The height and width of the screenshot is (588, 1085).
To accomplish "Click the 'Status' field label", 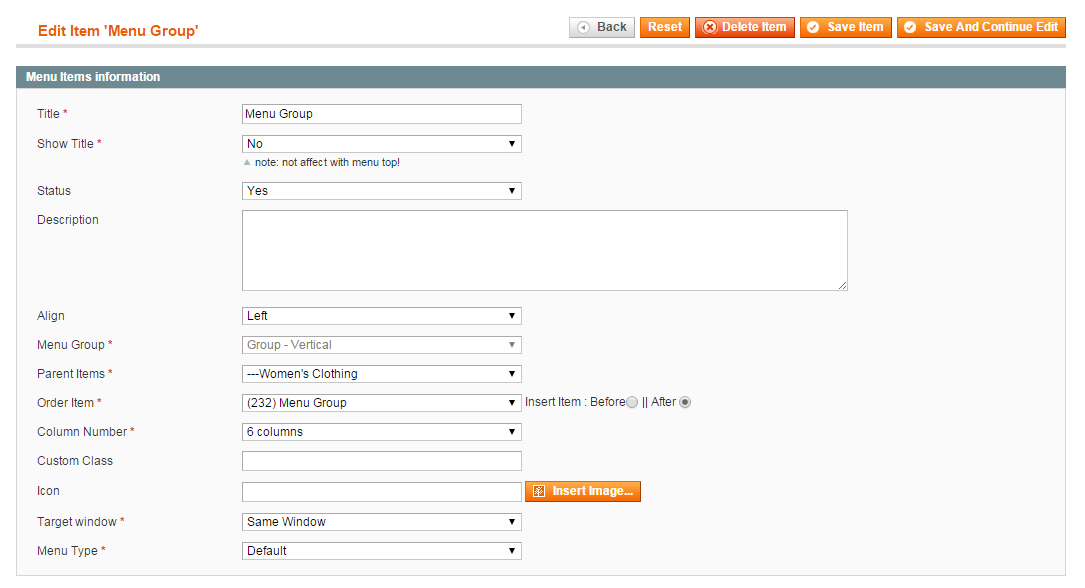I will click(x=54, y=191).
